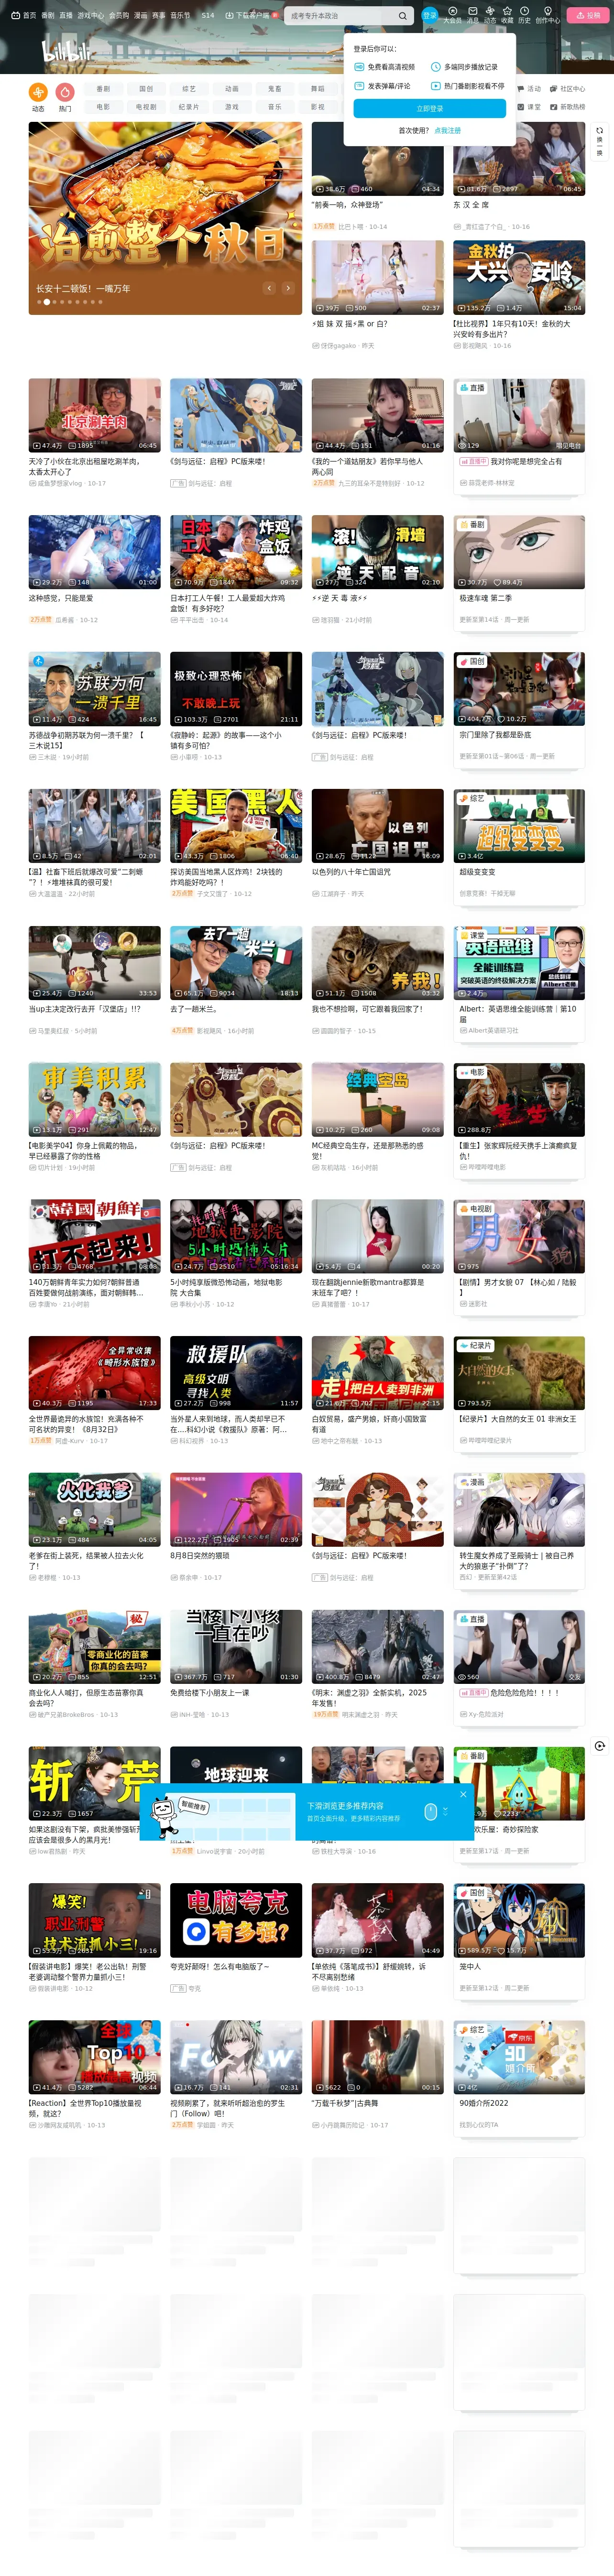
Task: Open the 以色列诅咒 video thumbnail
Action: [378, 826]
